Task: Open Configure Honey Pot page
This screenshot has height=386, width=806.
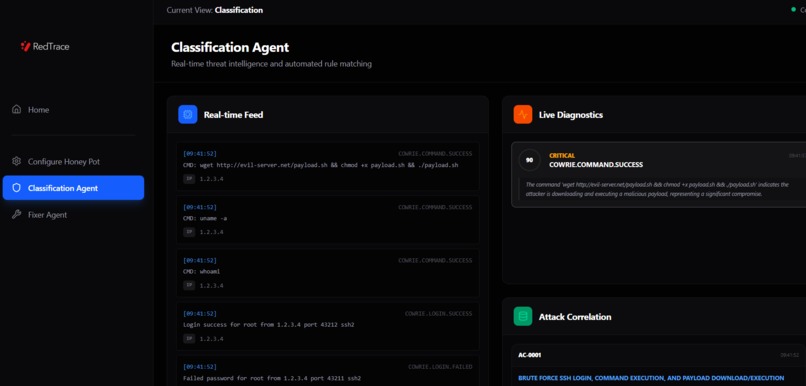Action: point(73,161)
